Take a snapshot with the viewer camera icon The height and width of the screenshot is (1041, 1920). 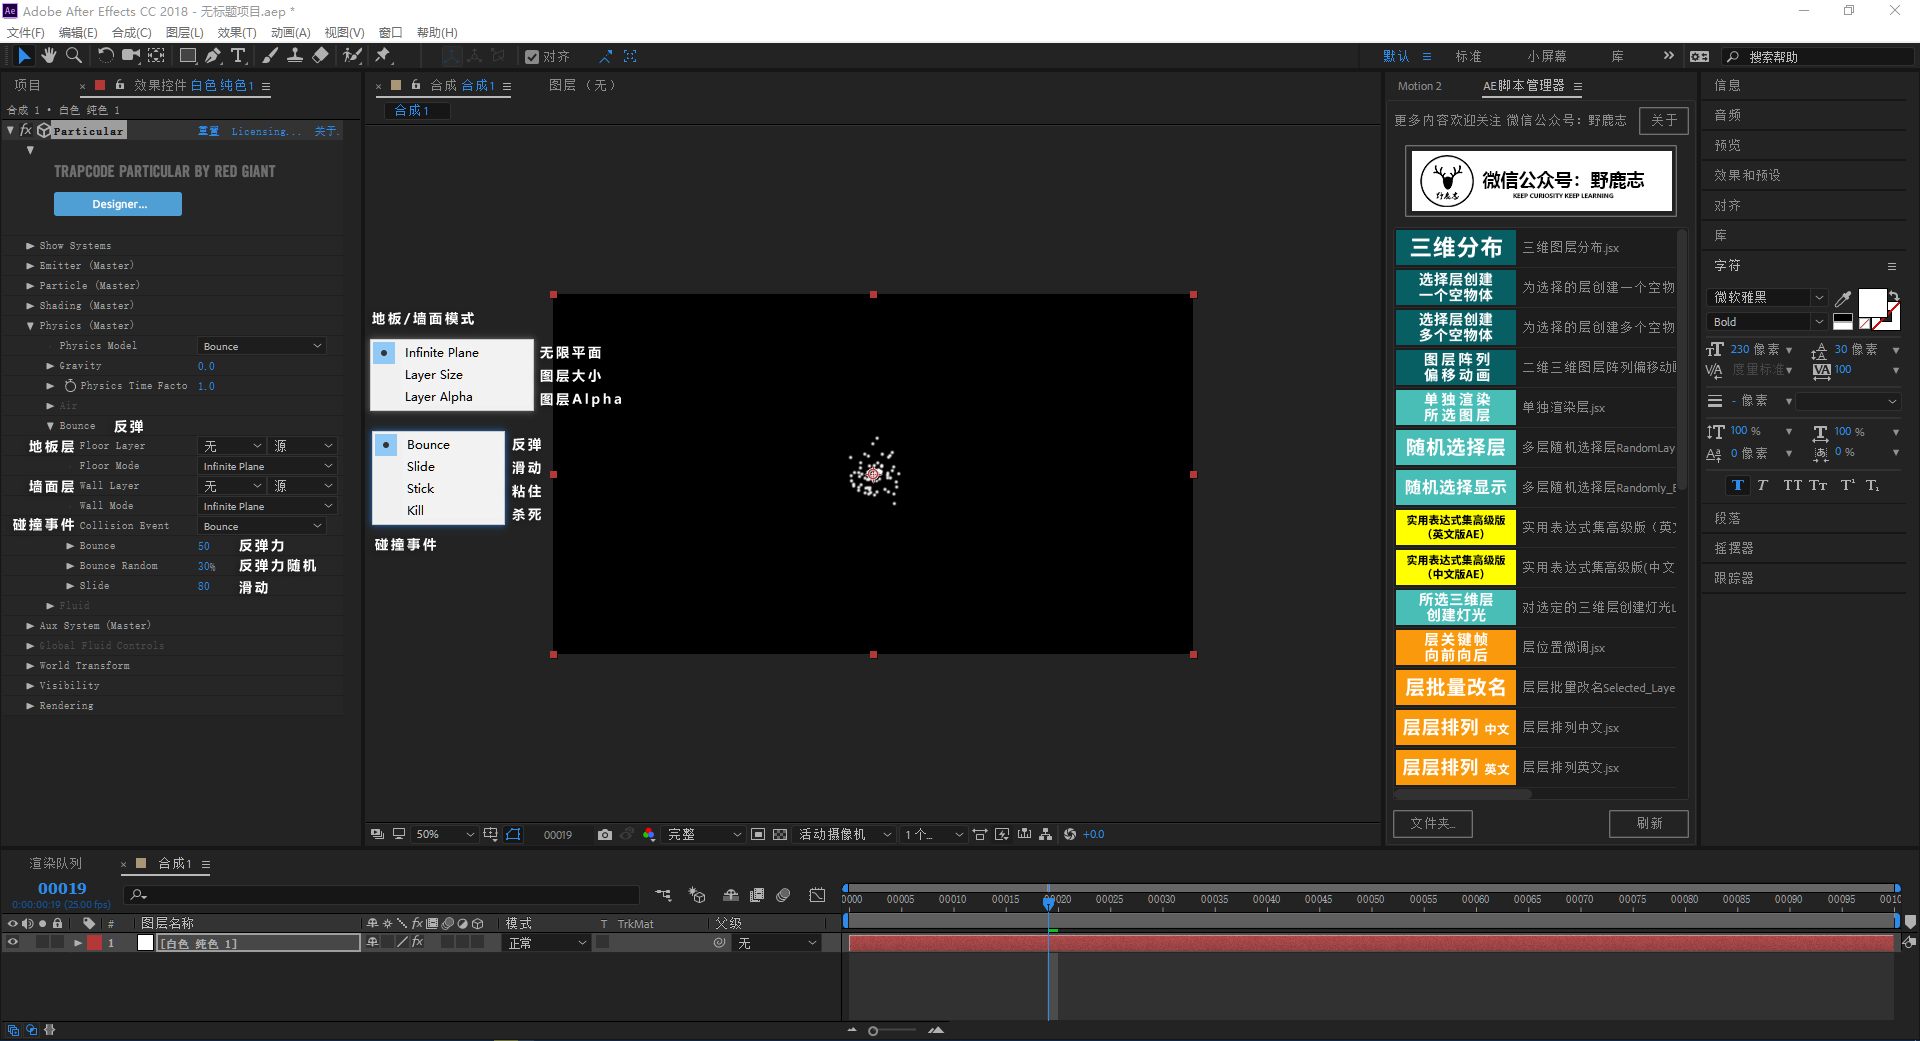coord(605,834)
